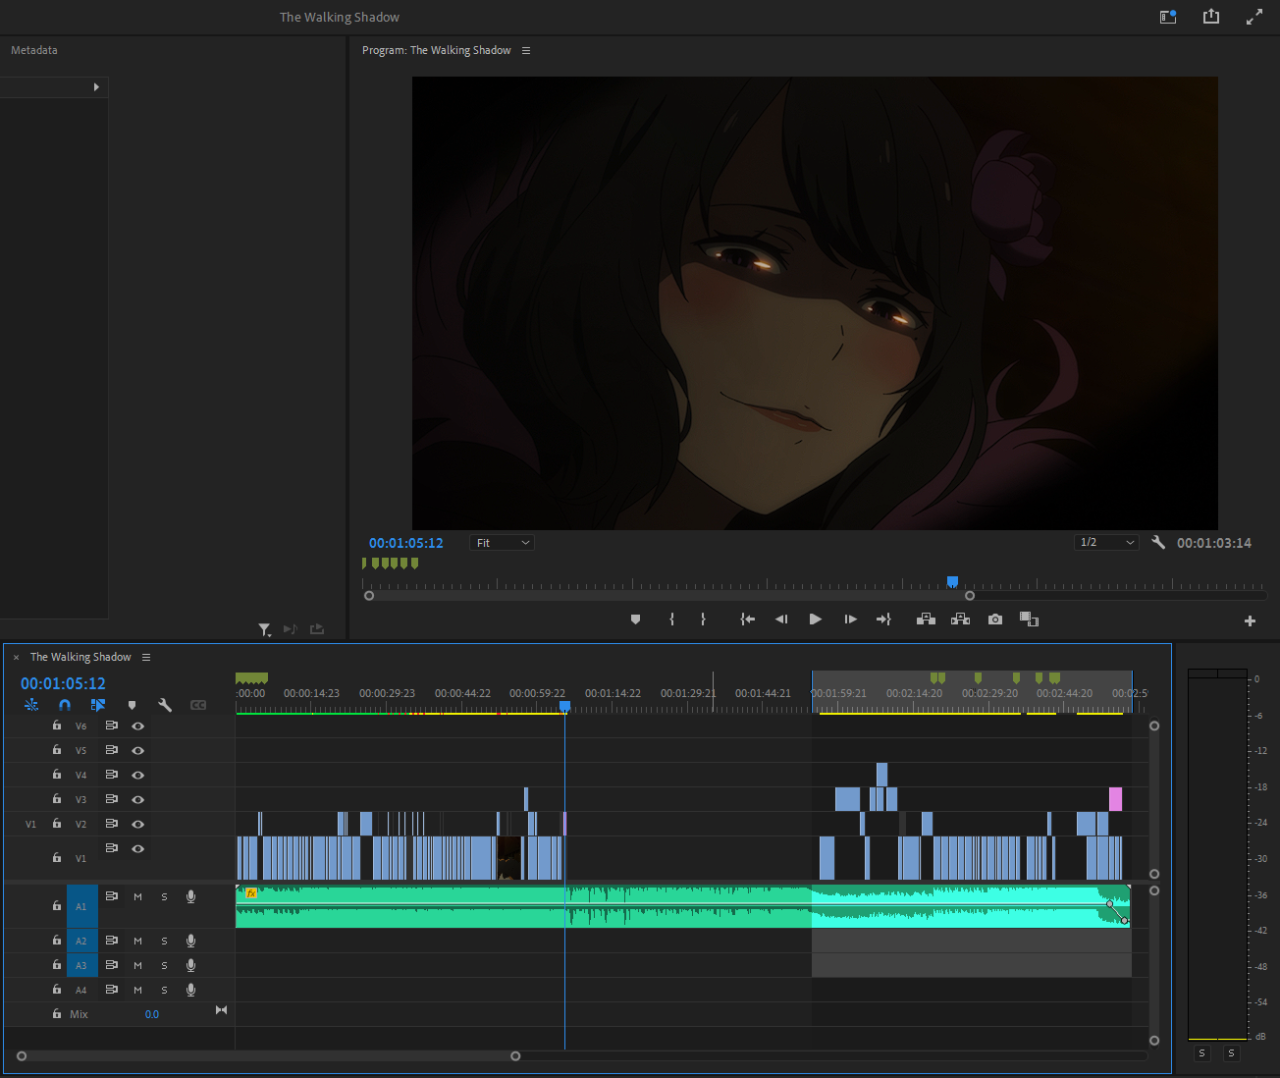Click the fx badge on audio clip
The height and width of the screenshot is (1078, 1280).
point(251,893)
